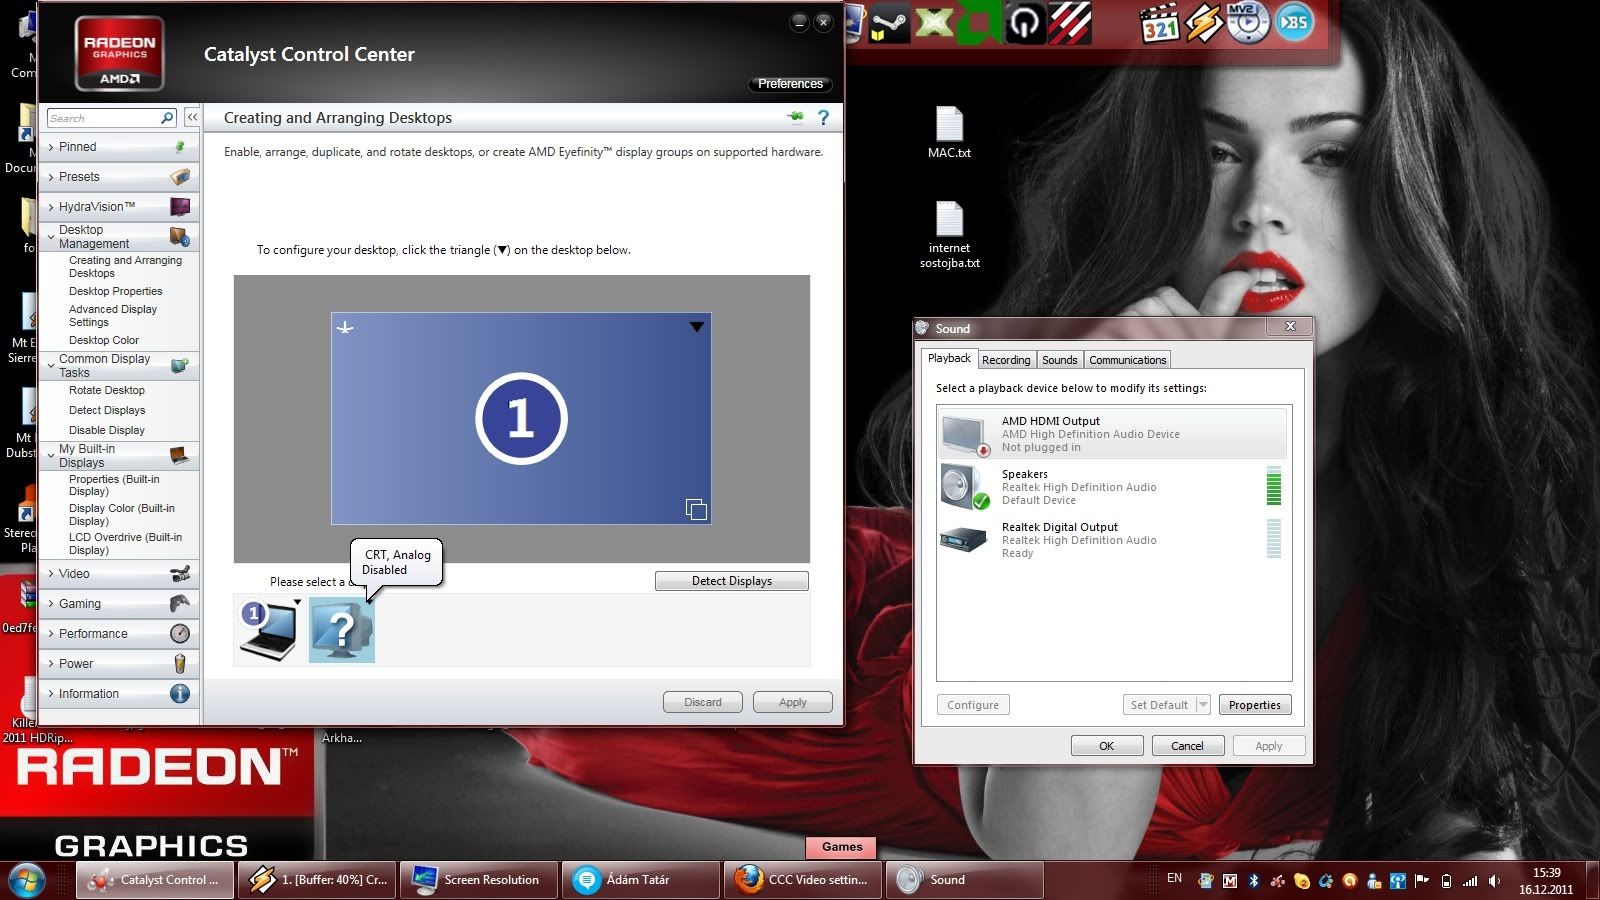Expand the Pinned section
Viewport: 1600px width, 900px height.
coord(51,147)
